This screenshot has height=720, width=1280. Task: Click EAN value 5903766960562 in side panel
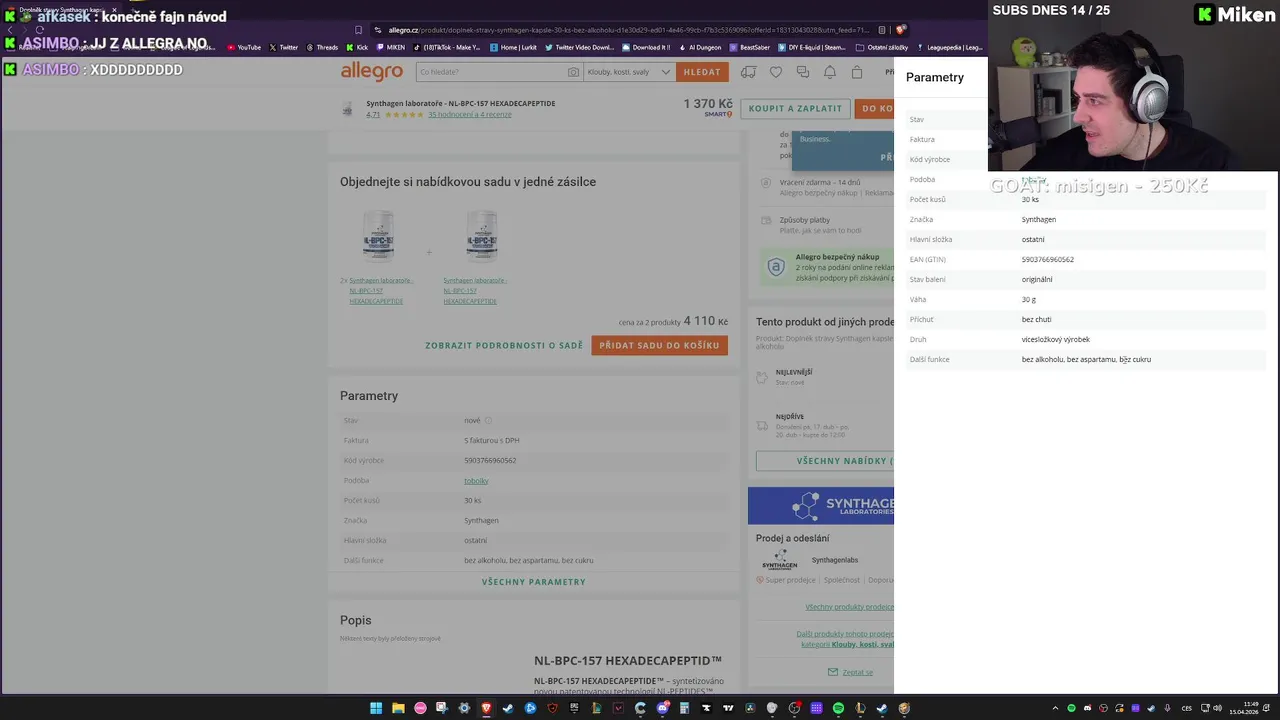pos(1048,259)
